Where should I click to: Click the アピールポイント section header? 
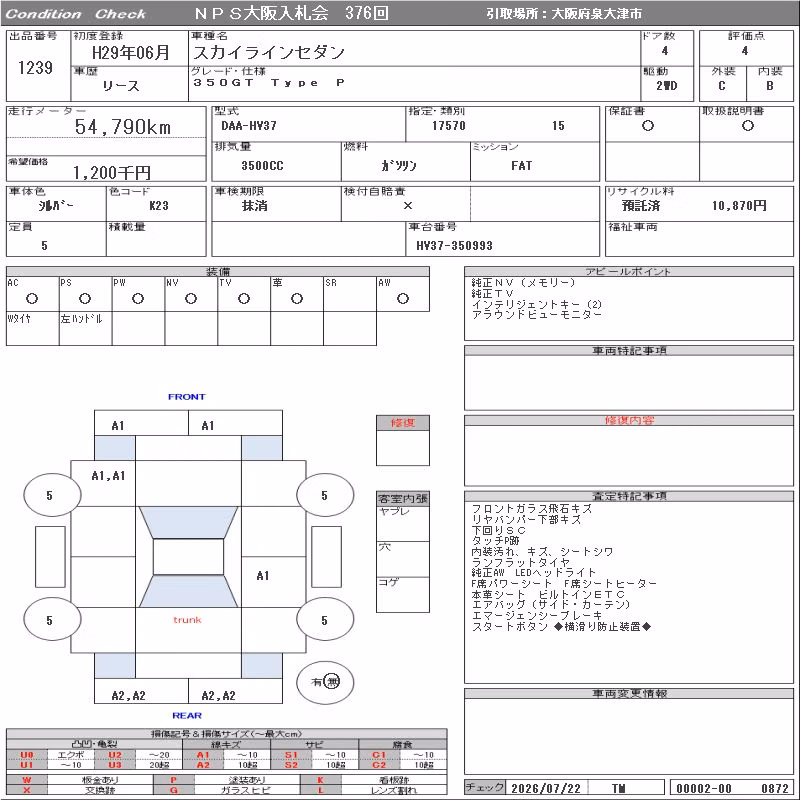[629, 271]
